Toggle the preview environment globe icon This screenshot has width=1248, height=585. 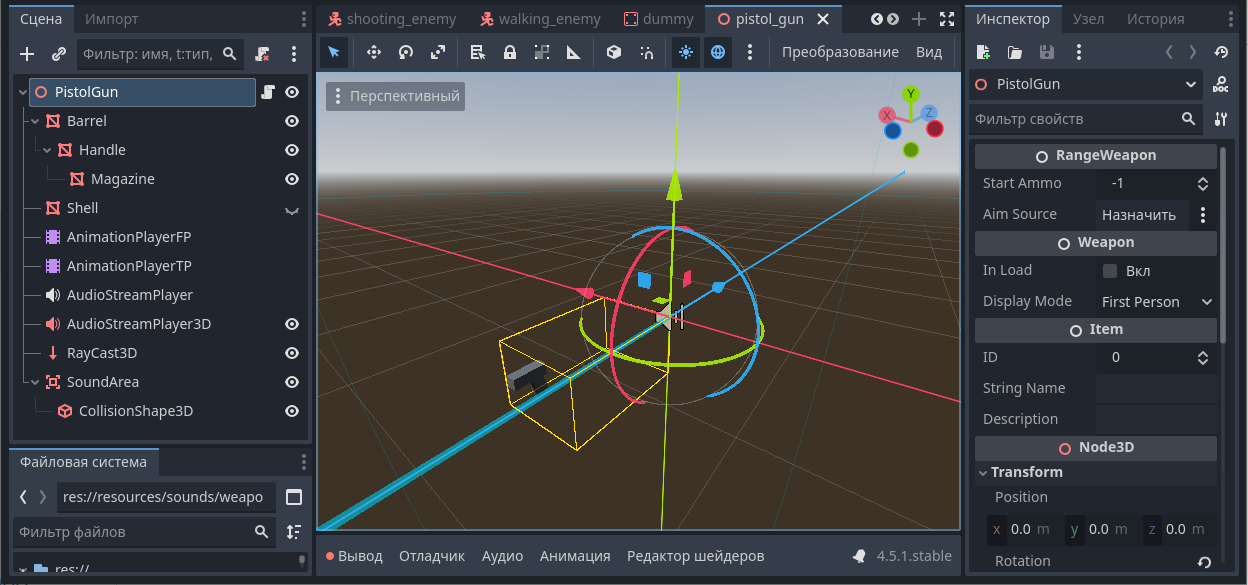click(x=717, y=52)
